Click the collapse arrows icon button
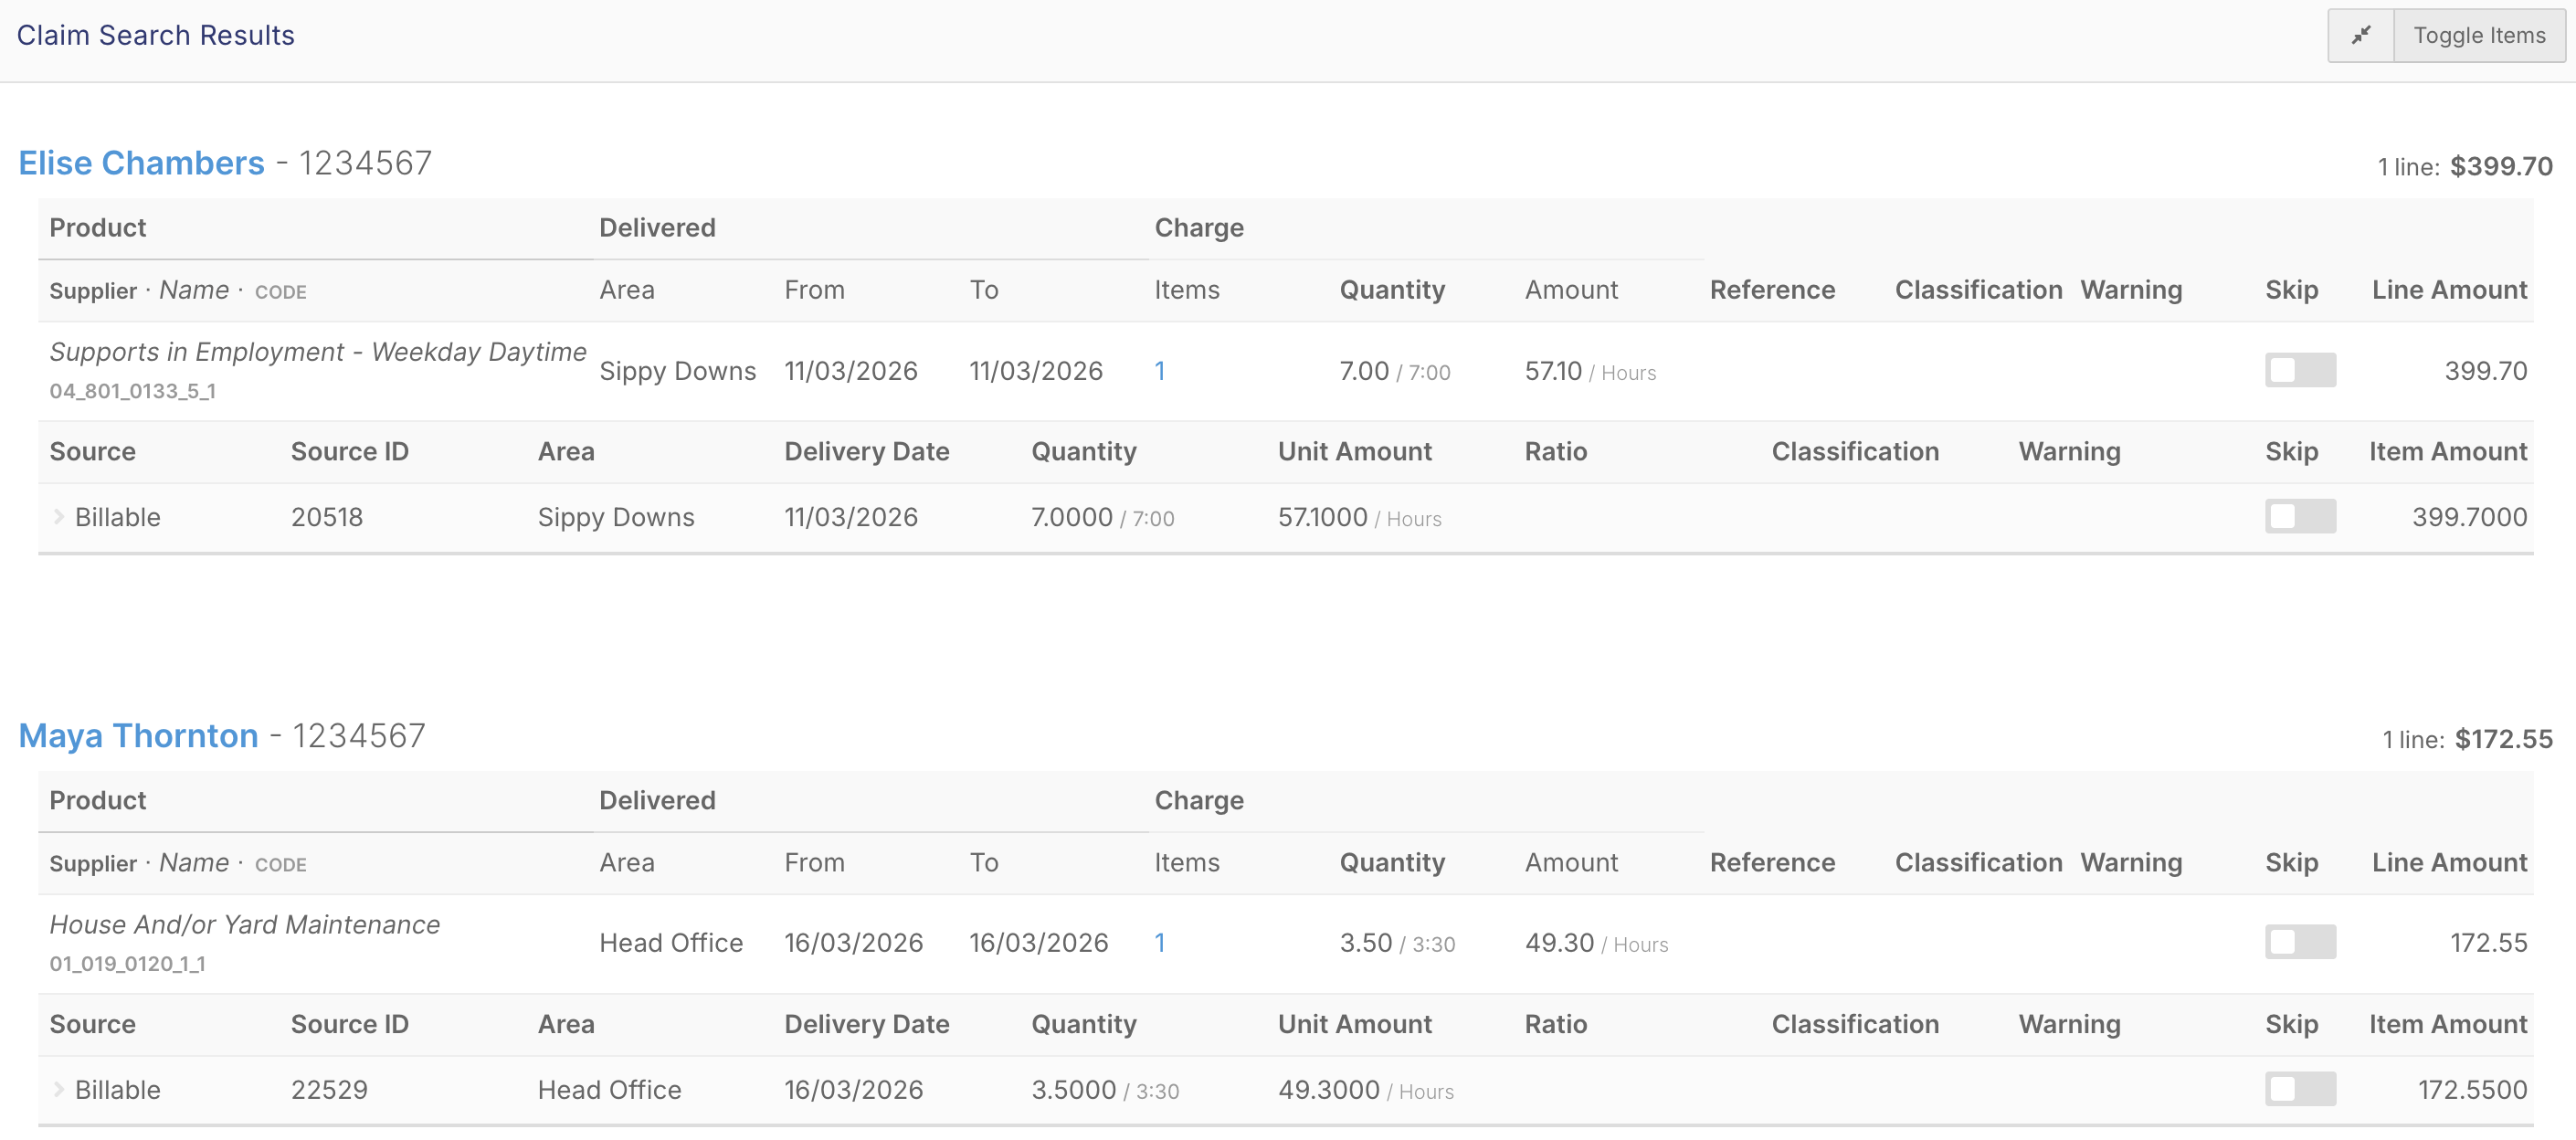 tap(2361, 36)
